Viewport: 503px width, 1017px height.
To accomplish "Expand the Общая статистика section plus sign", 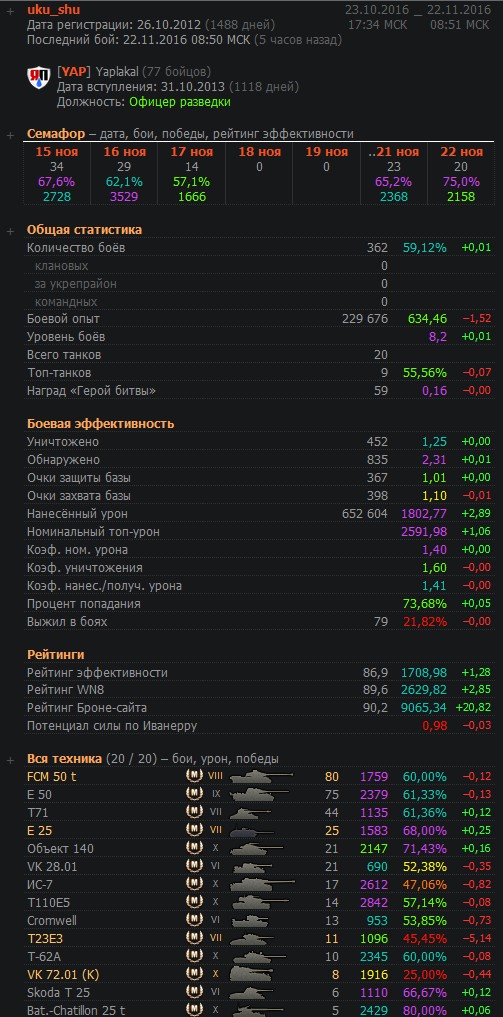I will tap(10, 231).
